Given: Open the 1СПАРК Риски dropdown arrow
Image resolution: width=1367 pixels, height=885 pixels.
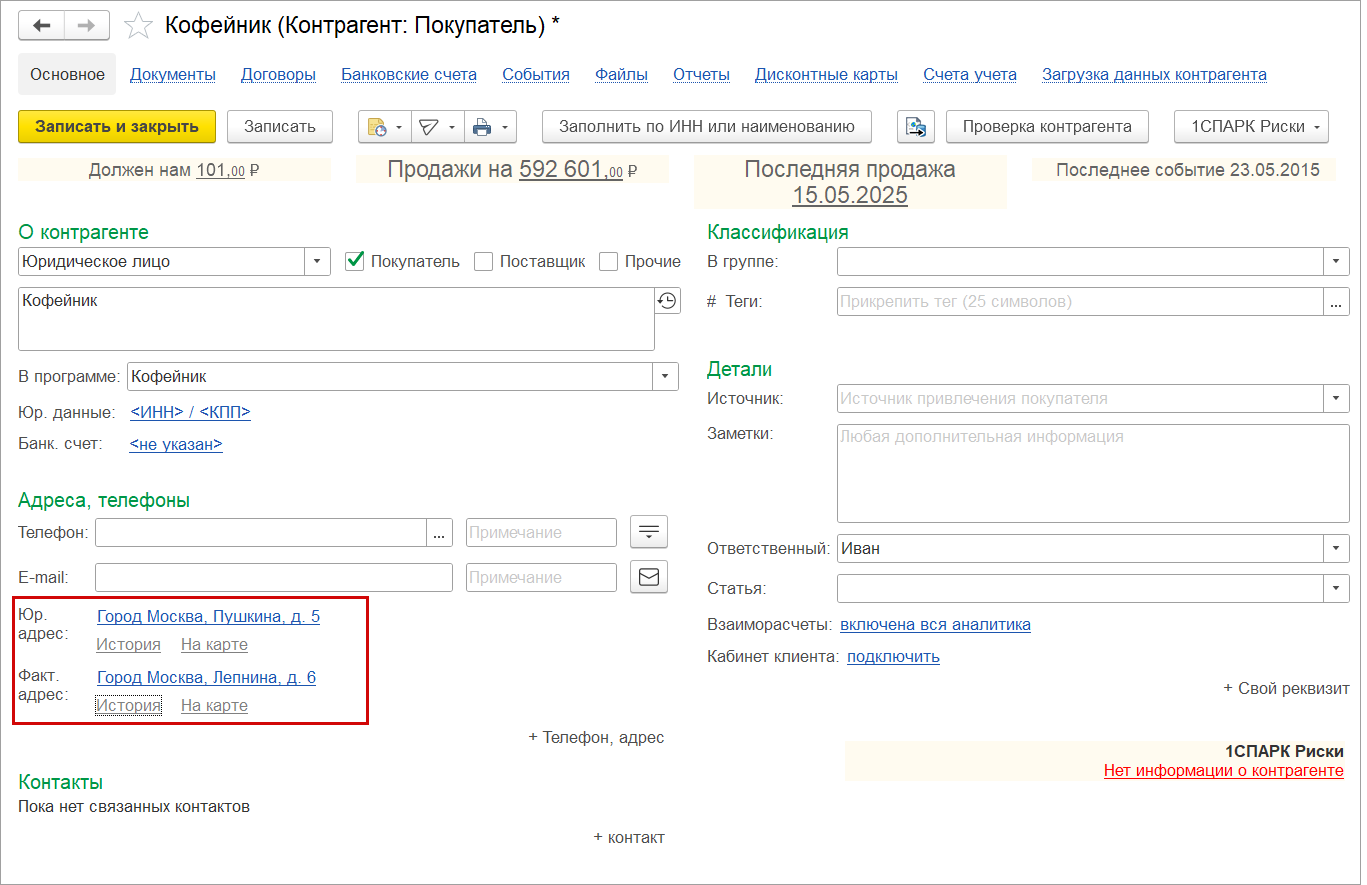Looking at the screenshot, I should click(x=1317, y=127).
